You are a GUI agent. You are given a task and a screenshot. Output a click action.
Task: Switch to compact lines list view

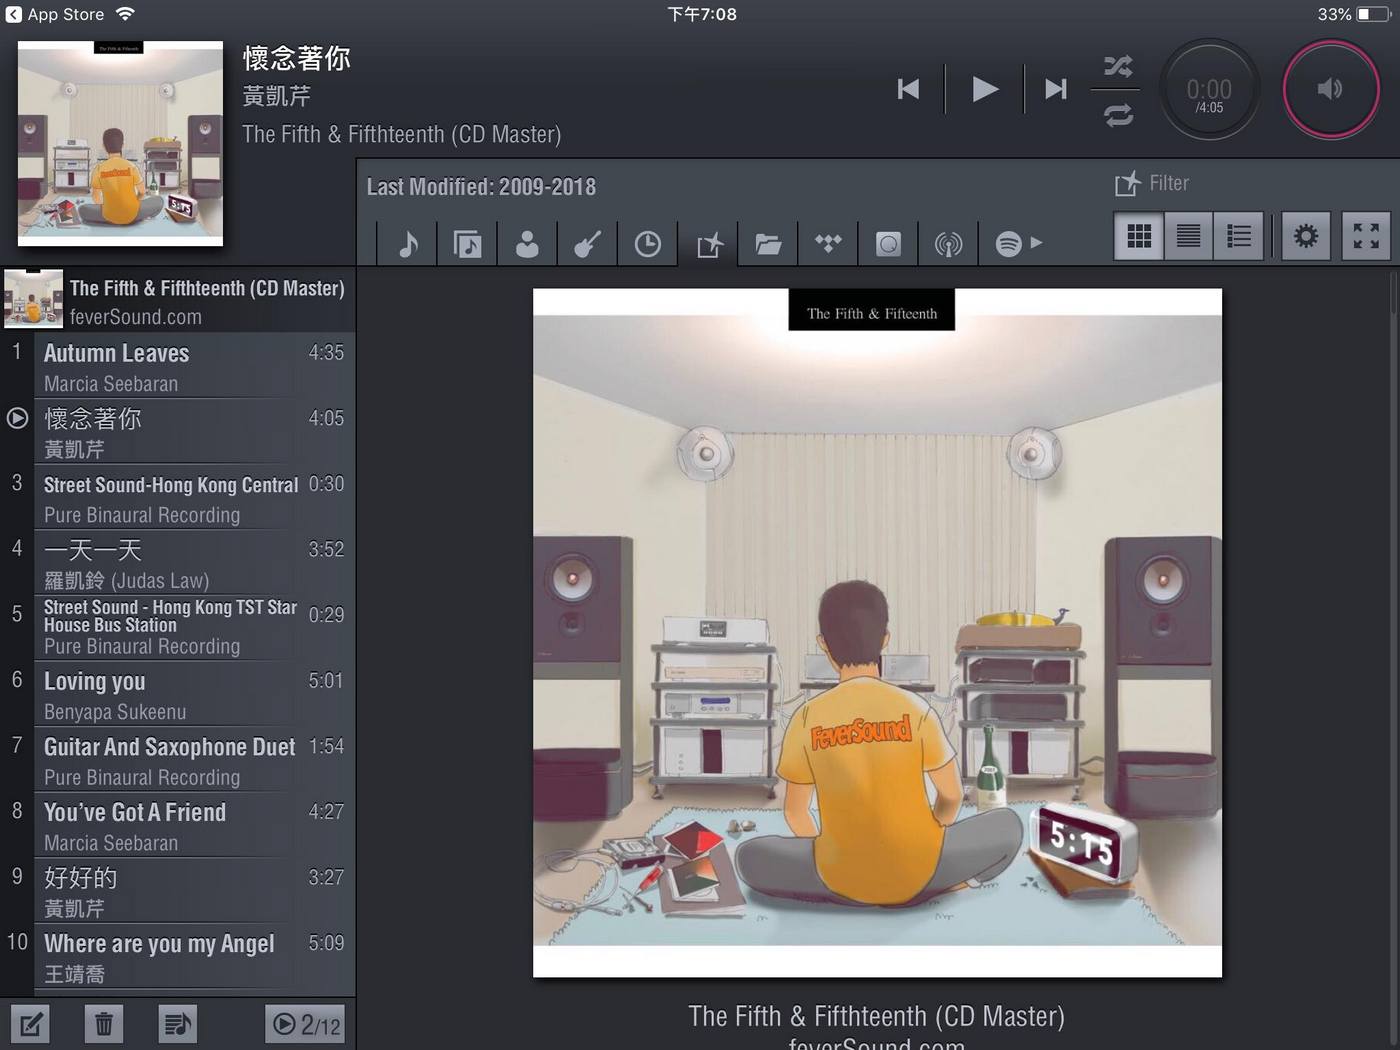(x=1188, y=236)
